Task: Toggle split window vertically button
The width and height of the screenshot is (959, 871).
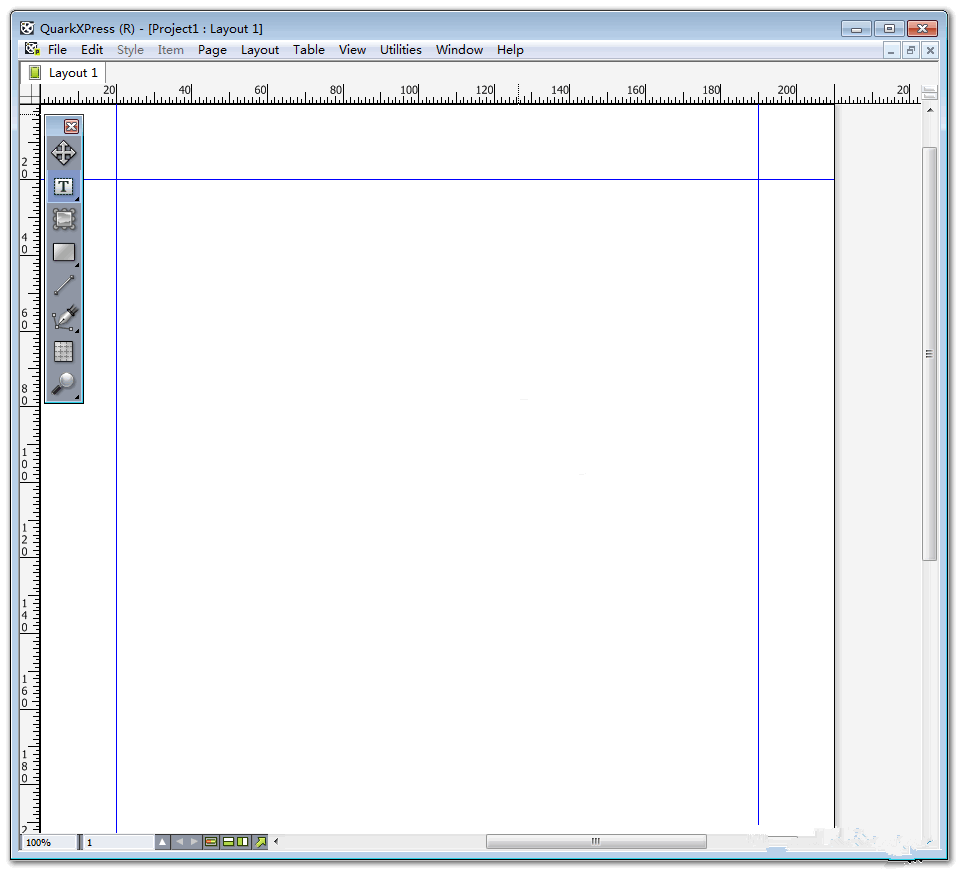Action: tap(243, 842)
